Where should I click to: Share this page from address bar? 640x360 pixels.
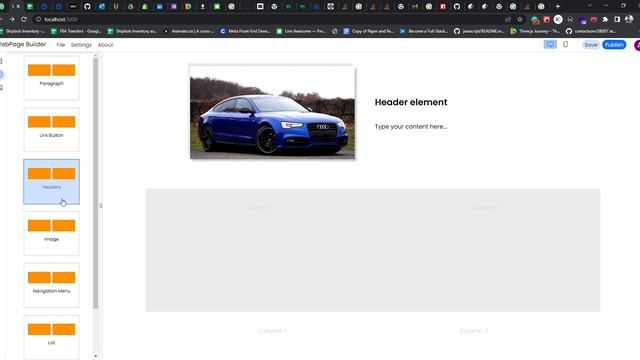pyautogui.click(x=508, y=19)
